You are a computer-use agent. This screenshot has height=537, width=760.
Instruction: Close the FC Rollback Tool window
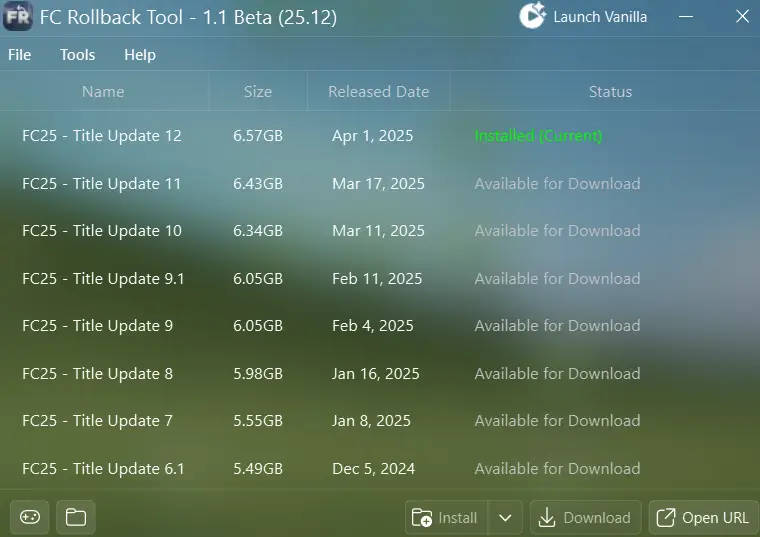coord(742,16)
